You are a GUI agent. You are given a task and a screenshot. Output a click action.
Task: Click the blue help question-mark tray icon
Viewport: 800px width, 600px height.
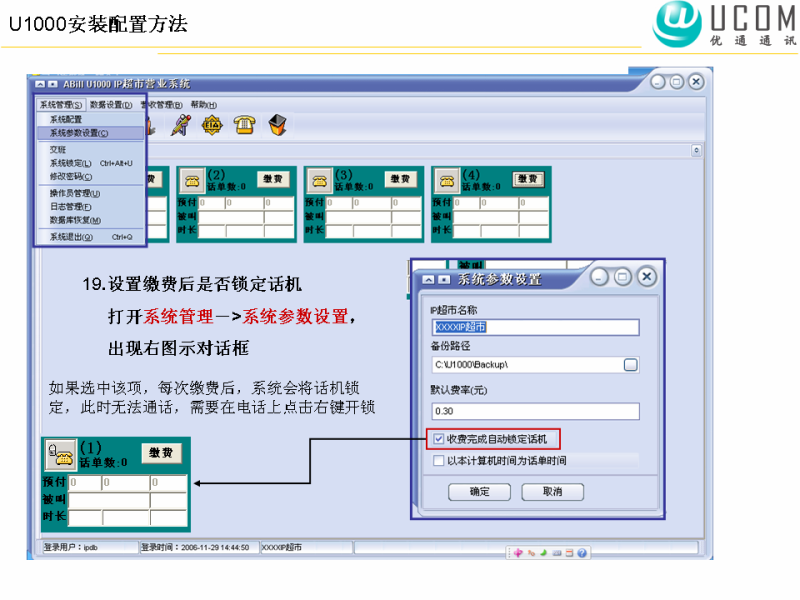pos(582,553)
